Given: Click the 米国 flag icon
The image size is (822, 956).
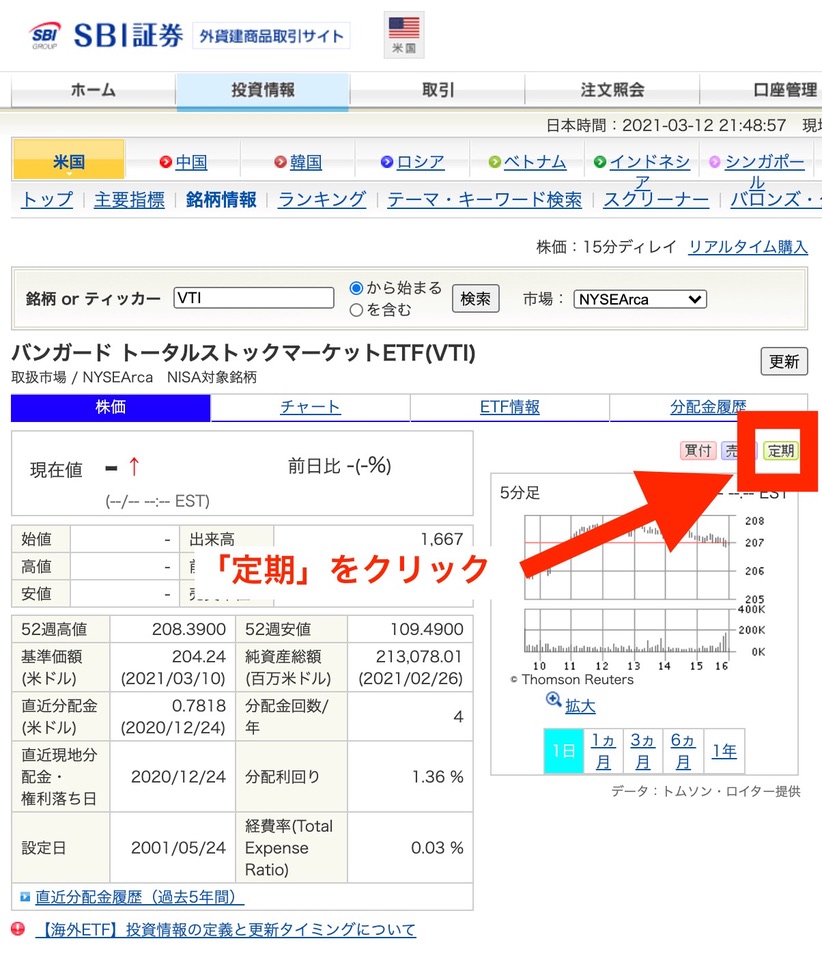Looking at the screenshot, I should (x=404, y=35).
